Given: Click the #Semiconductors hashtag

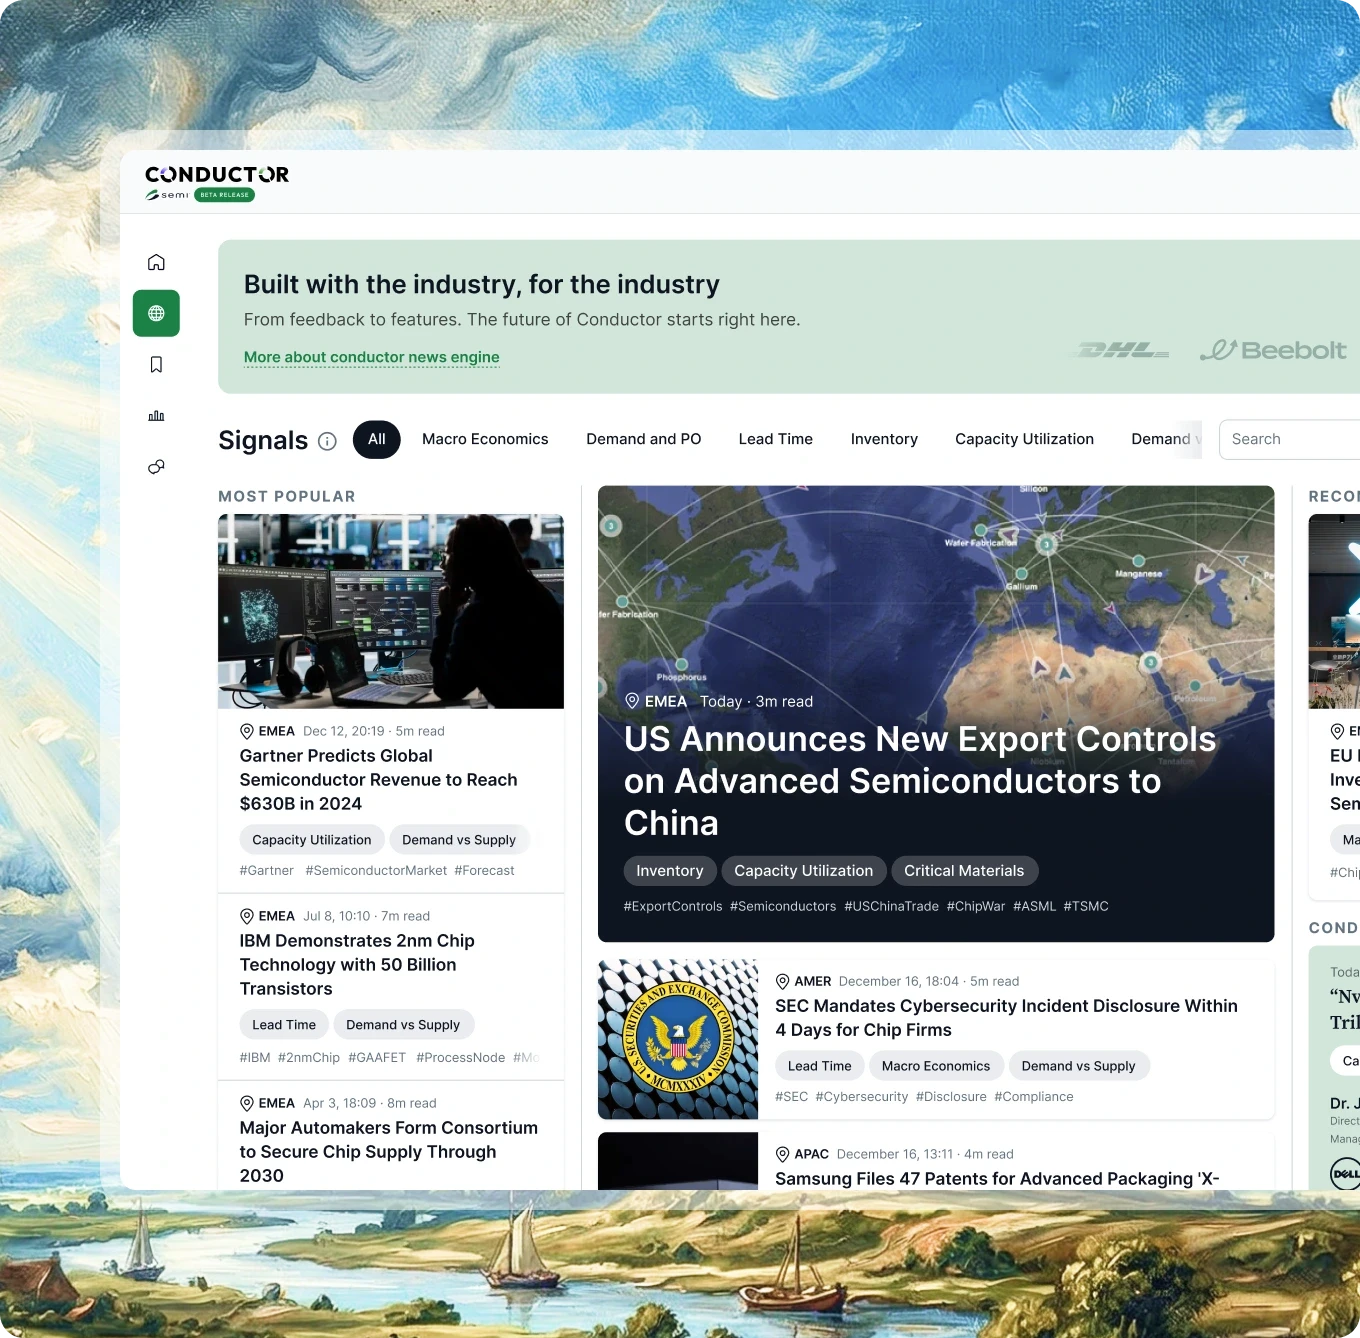Looking at the screenshot, I should click(783, 907).
